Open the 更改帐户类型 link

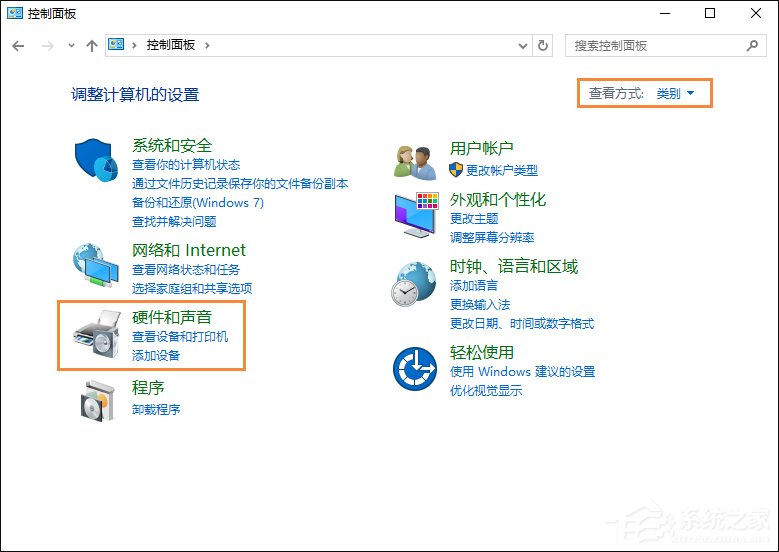[x=501, y=170]
